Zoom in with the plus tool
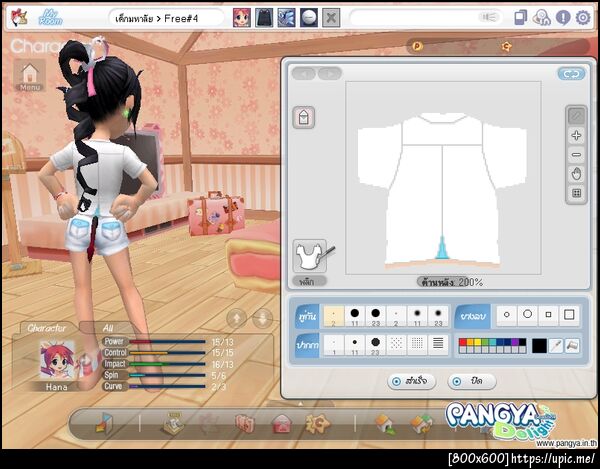 [x=576, y=135]
